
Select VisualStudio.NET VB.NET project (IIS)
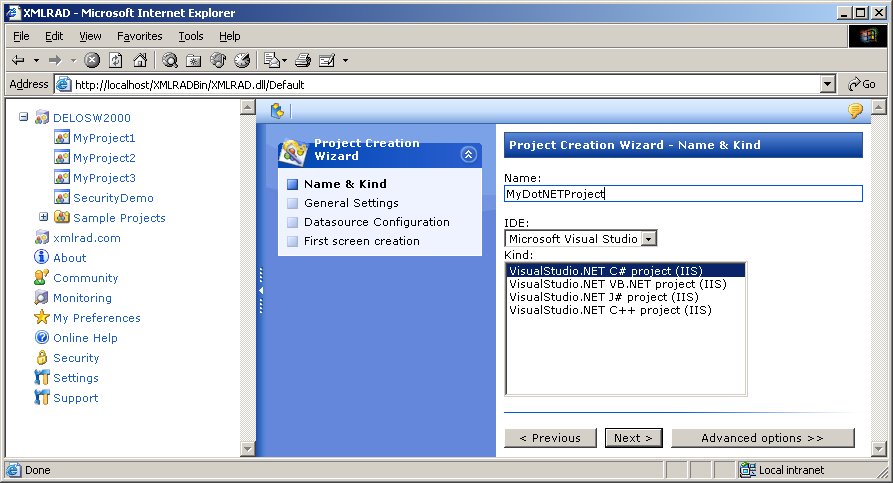coord(617,284)
